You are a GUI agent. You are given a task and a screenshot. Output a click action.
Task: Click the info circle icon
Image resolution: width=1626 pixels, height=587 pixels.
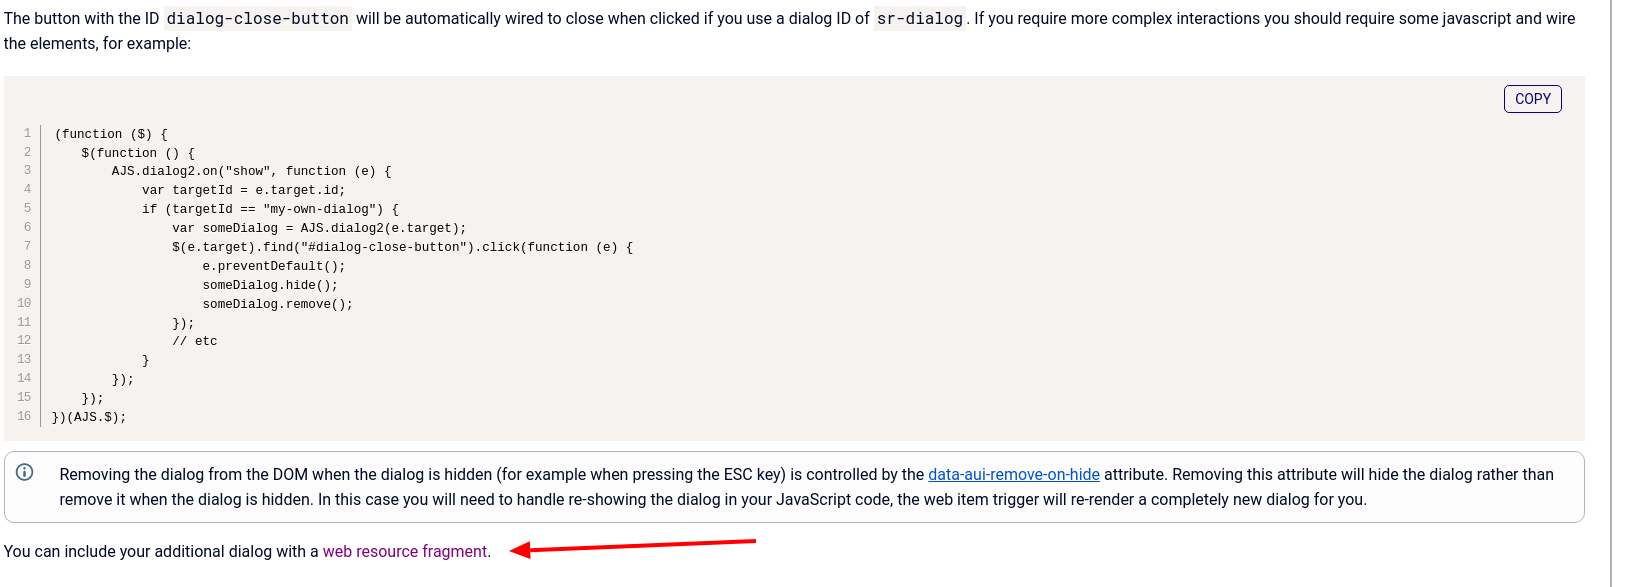pyautogui.click(x=24, y=473)
